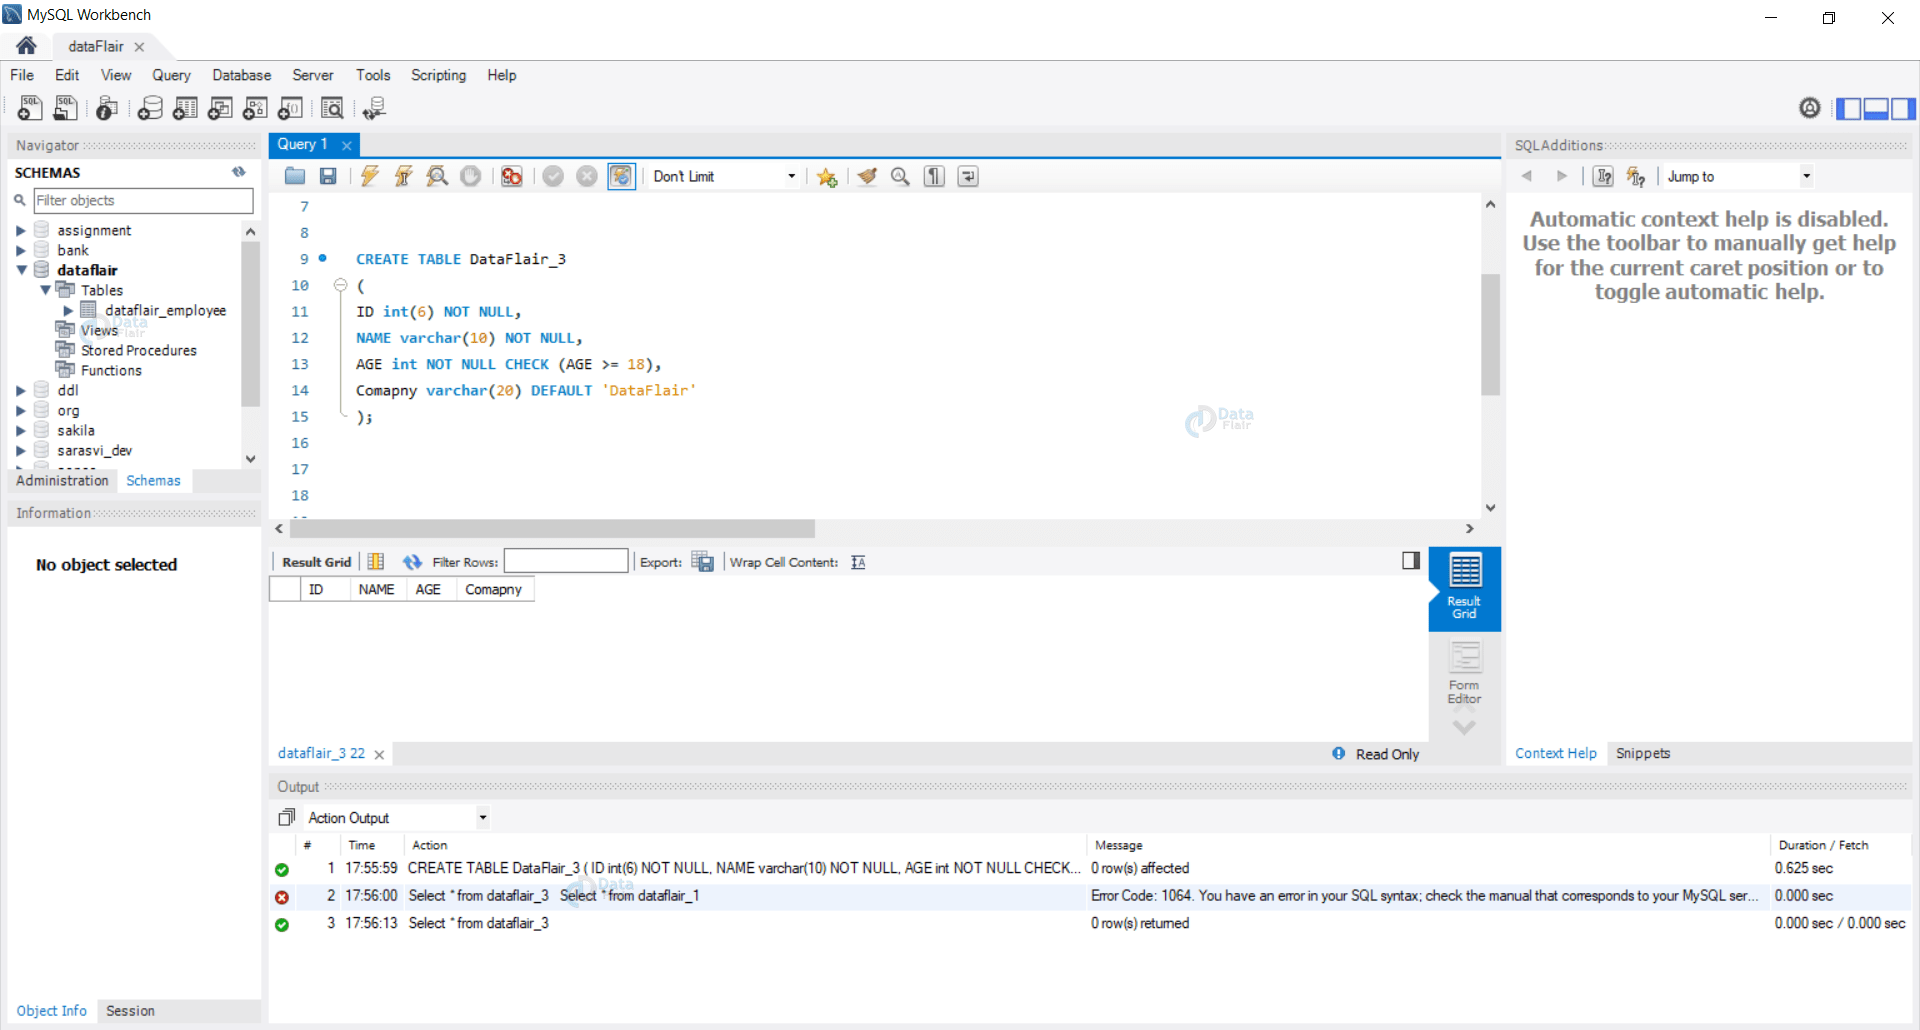Select the create new schema icon

coord(150,108)
